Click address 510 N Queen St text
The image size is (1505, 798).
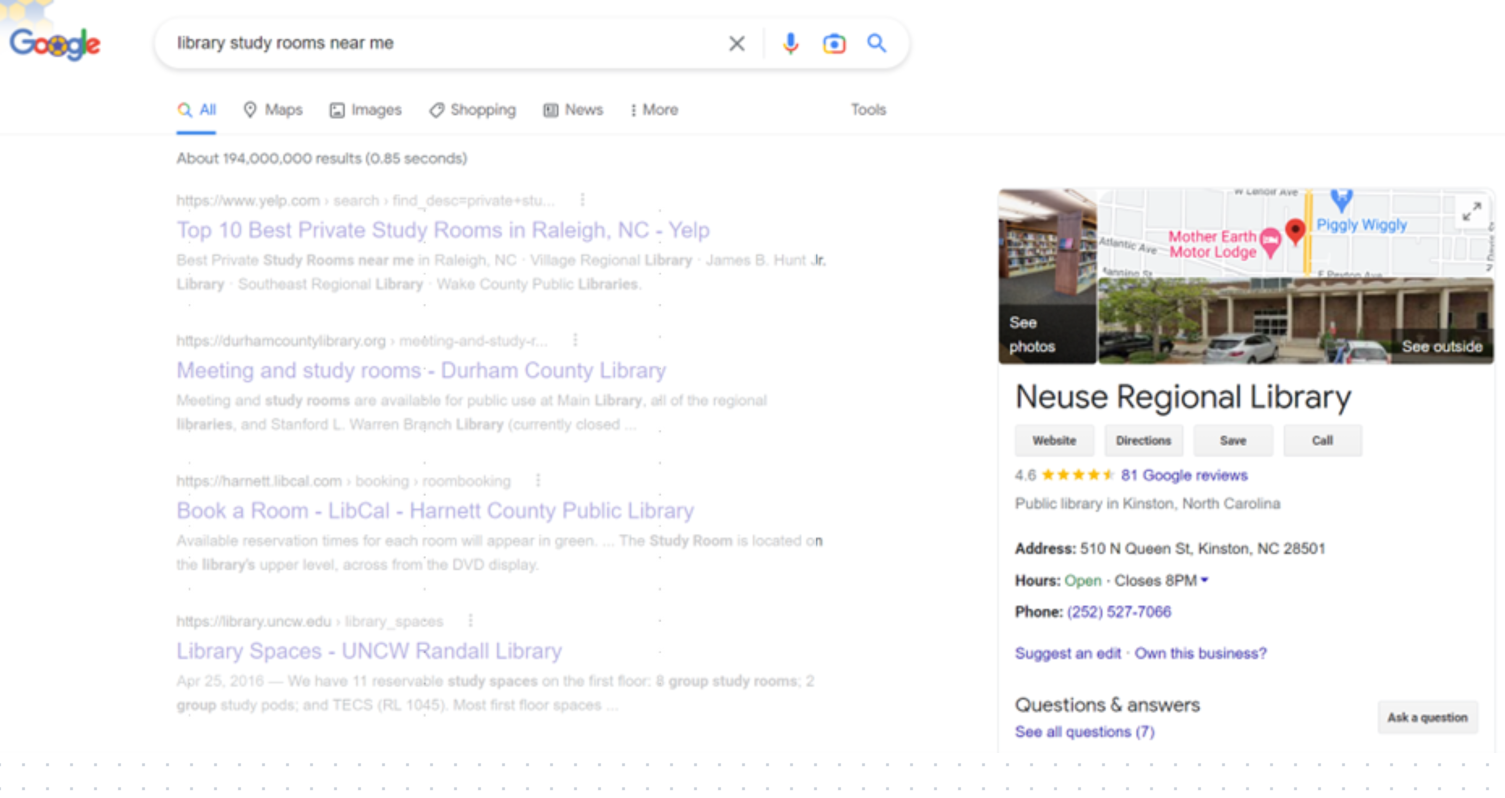coord(1203,549)
